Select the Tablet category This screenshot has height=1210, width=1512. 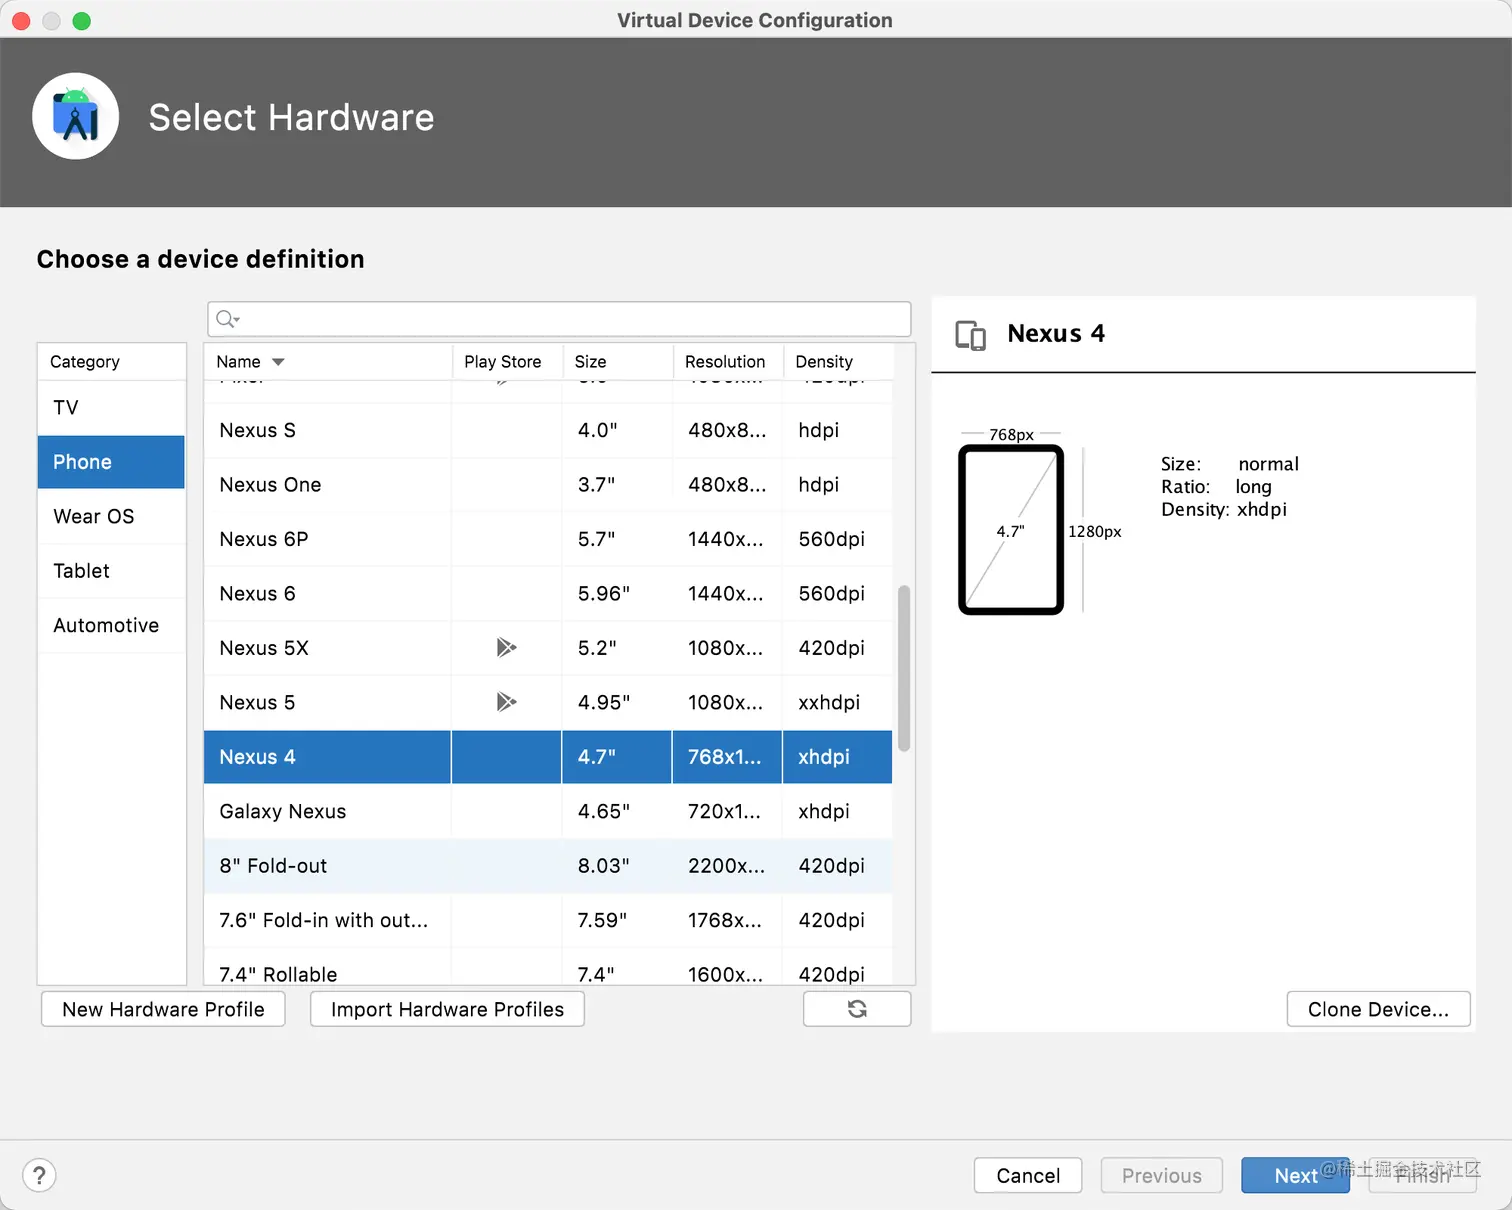(111, 571)
